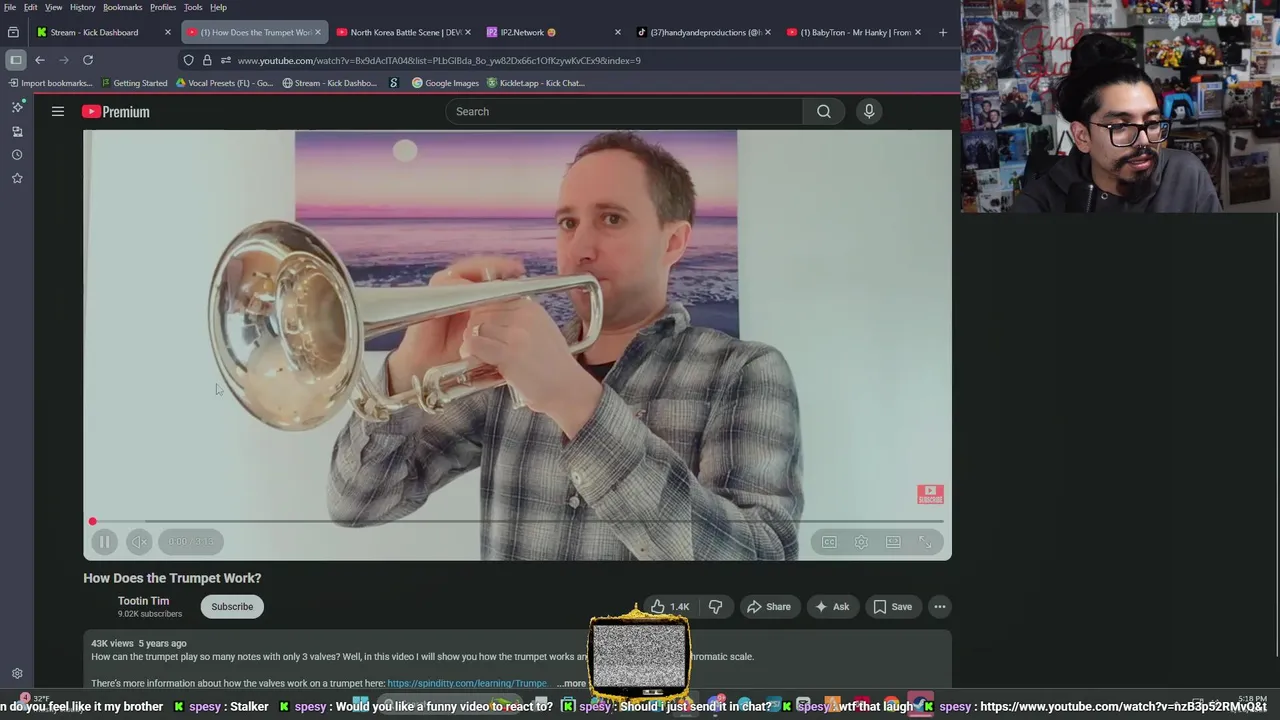Like the video with thumbs up
Screen dimensions: 1280x720
[x=670, y=607]
